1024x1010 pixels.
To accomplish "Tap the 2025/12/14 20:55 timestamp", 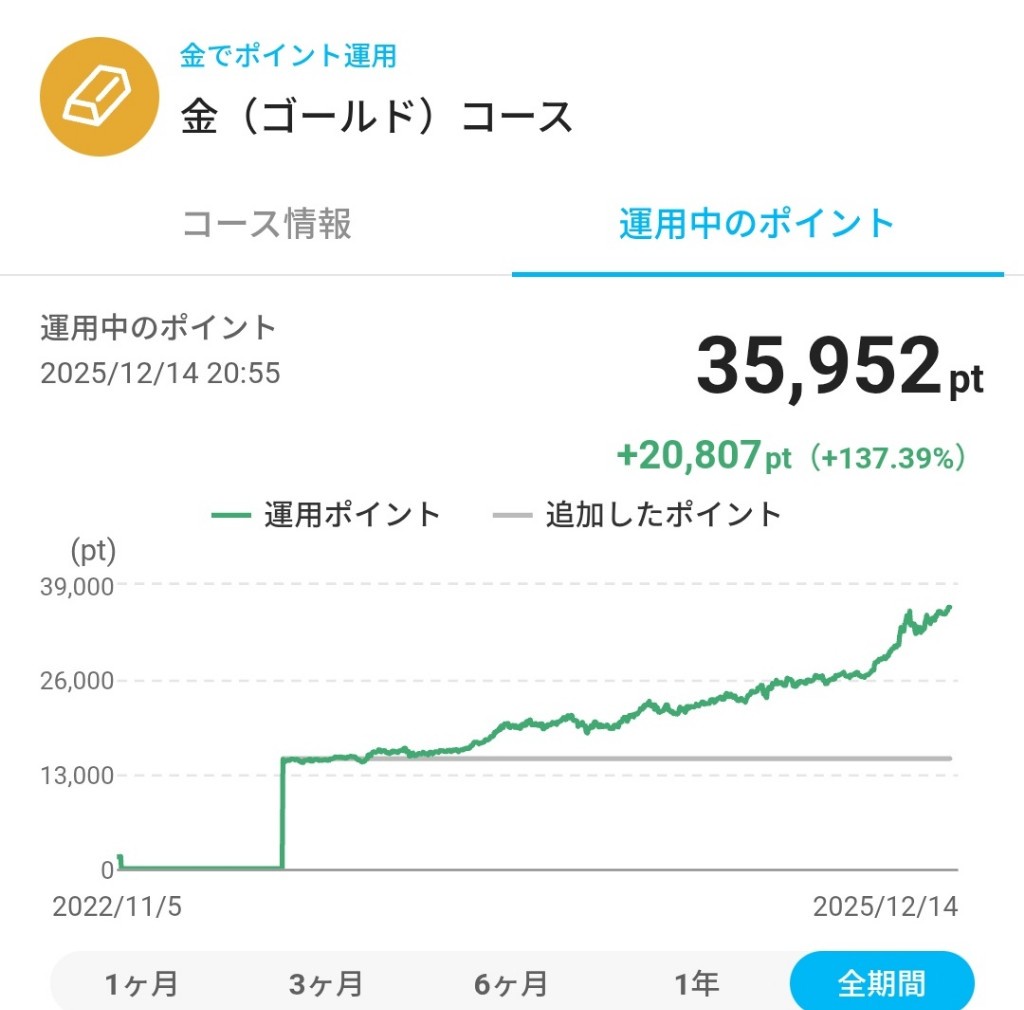I will tap(160, 374).
